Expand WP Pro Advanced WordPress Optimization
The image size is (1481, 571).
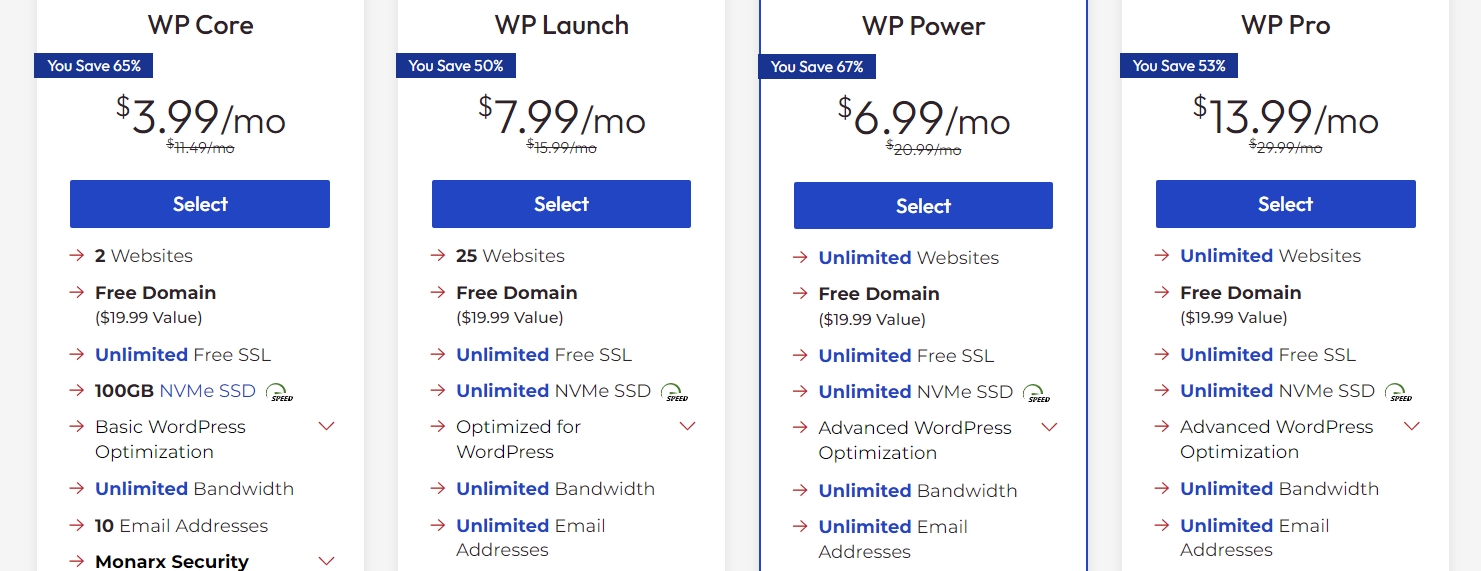pos(1411,427)
